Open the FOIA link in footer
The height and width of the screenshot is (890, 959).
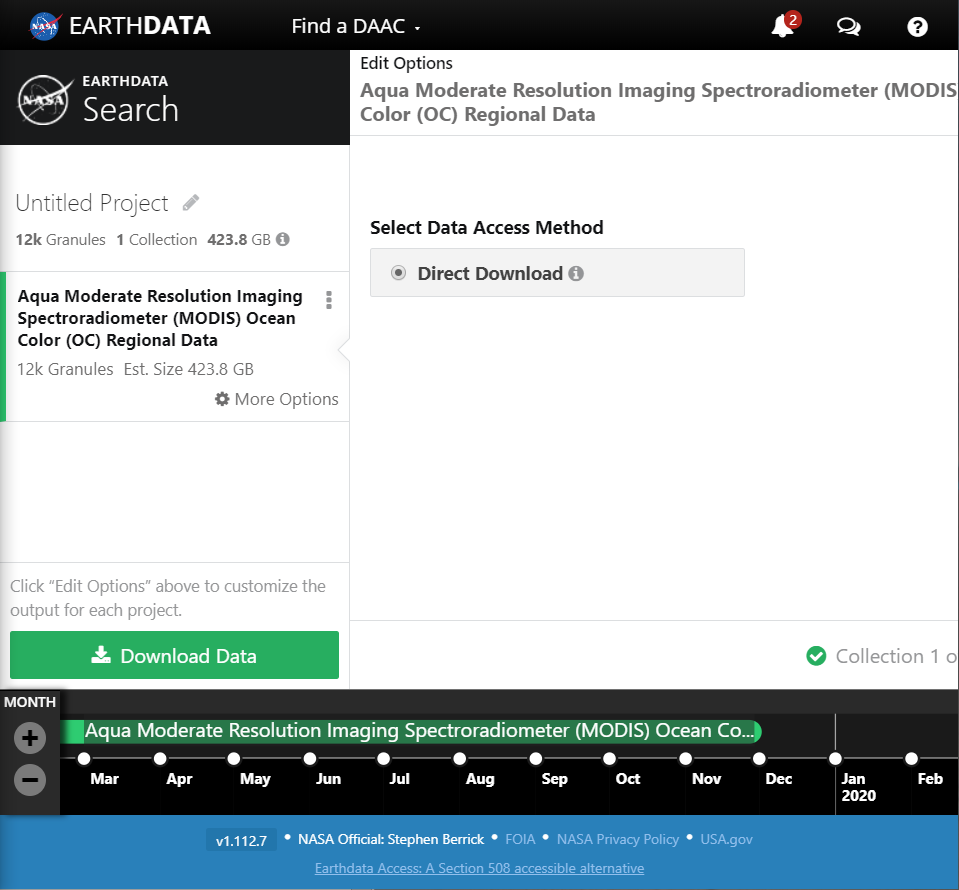coord(520,839)
